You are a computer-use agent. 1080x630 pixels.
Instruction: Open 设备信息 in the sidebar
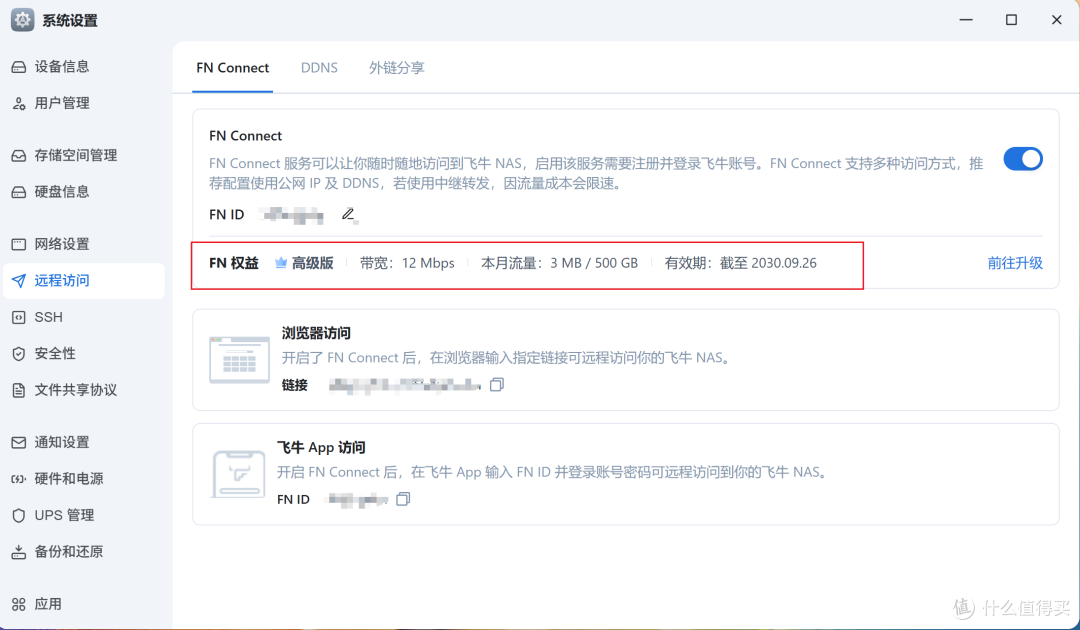pyautogui.click(x=83, y=67)
